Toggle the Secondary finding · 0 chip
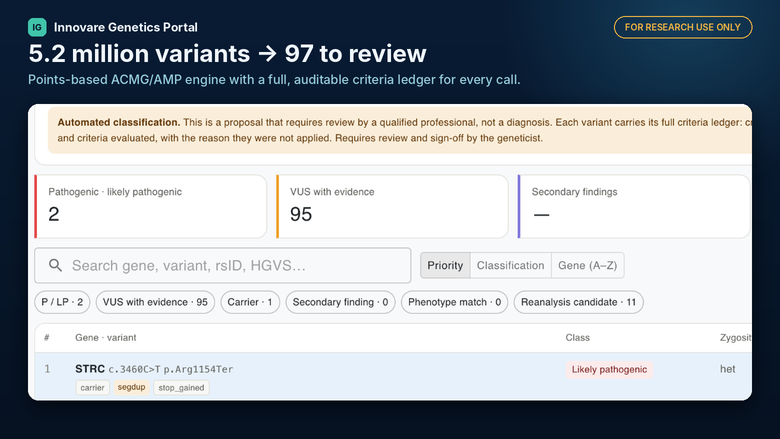 click(340, 302)
